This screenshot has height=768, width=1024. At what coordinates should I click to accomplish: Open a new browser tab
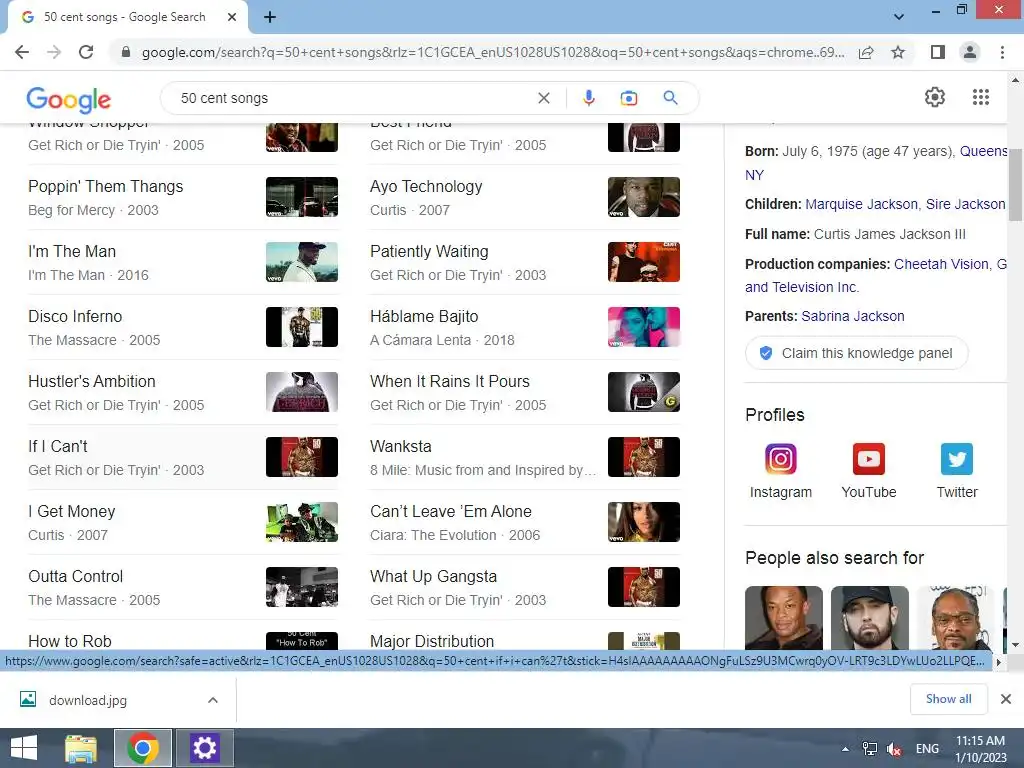click(270, 17)
